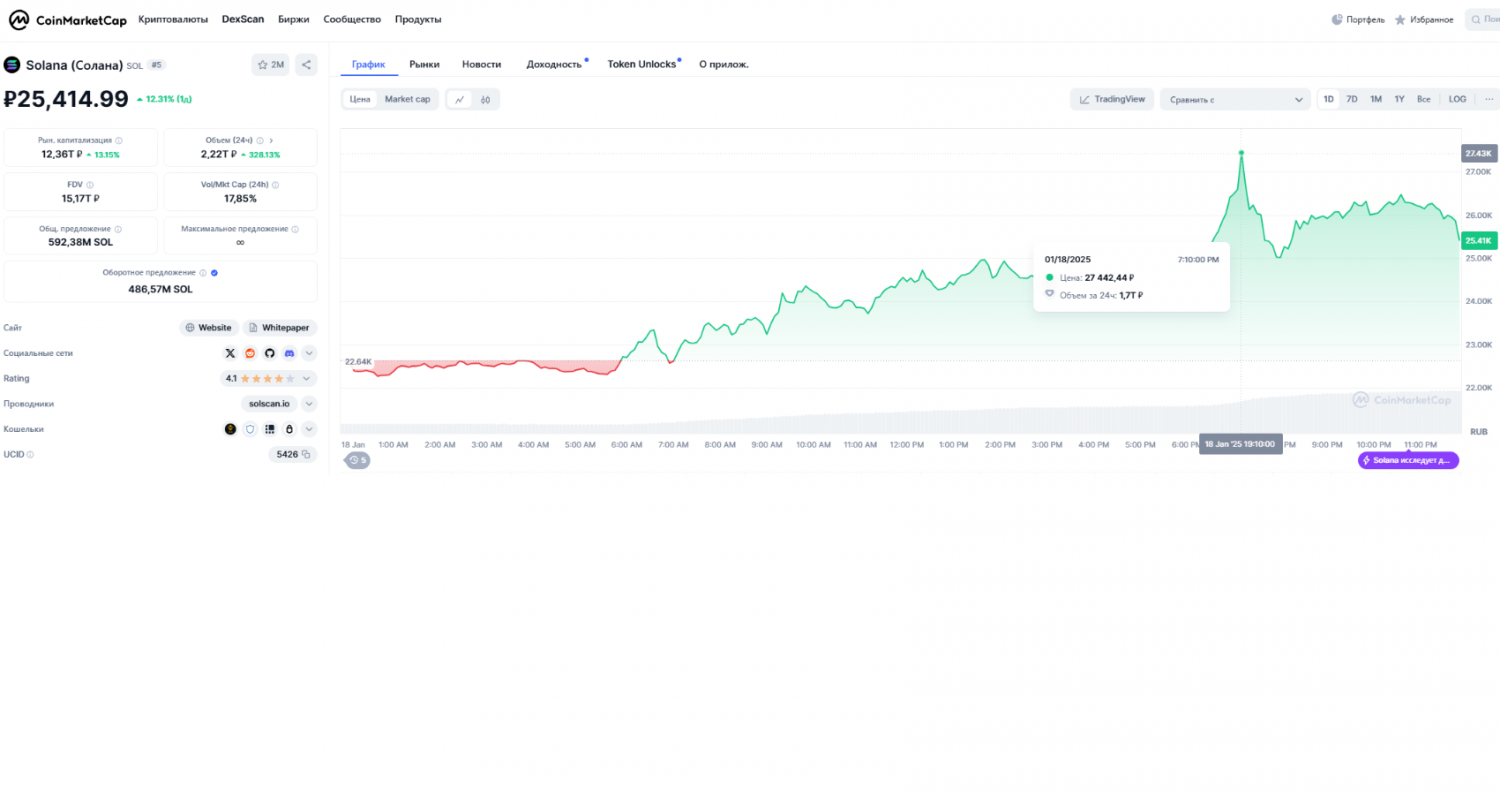The image size is (1500, 795).
Task: Click the TradingView button
Action: (1112, 99)
